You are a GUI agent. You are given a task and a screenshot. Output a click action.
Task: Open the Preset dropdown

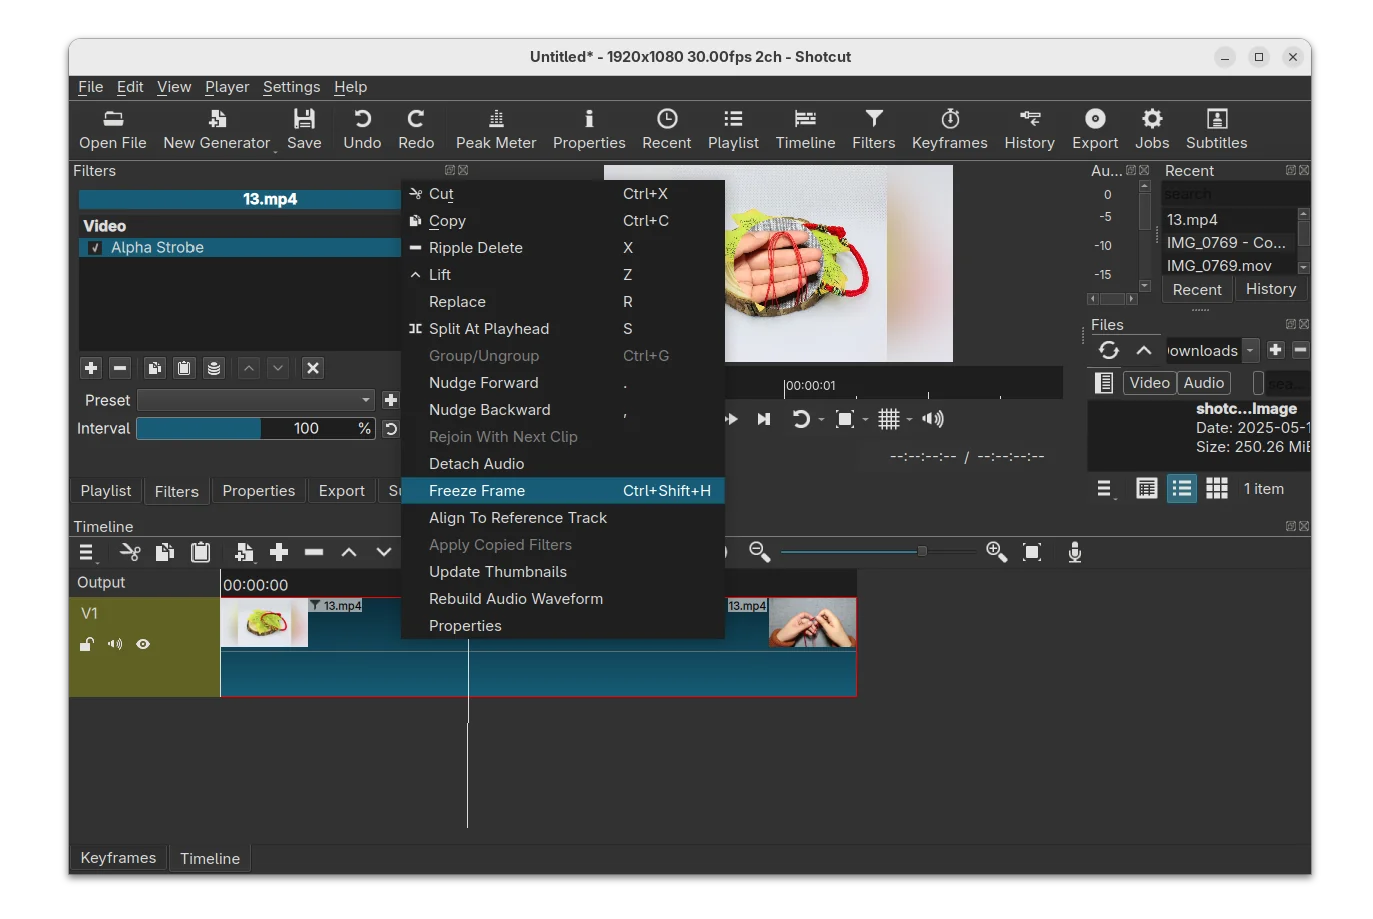[256, 400]
